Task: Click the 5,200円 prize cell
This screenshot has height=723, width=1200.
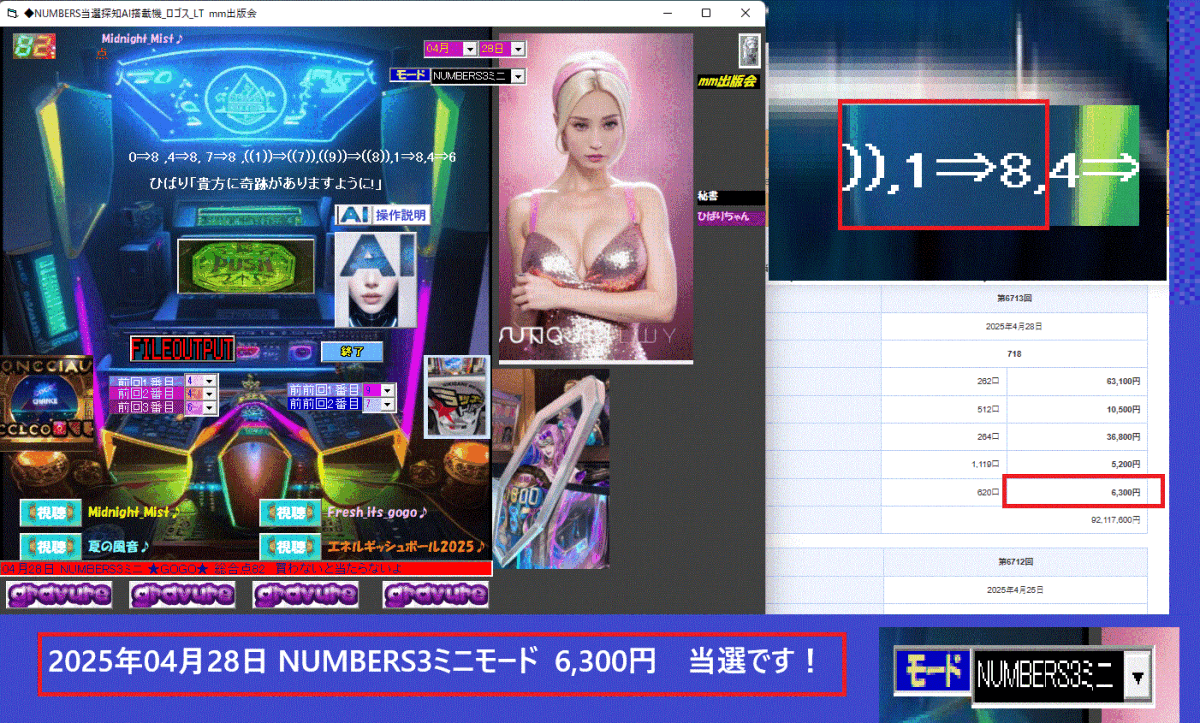Action: (x=1077, y=464)
